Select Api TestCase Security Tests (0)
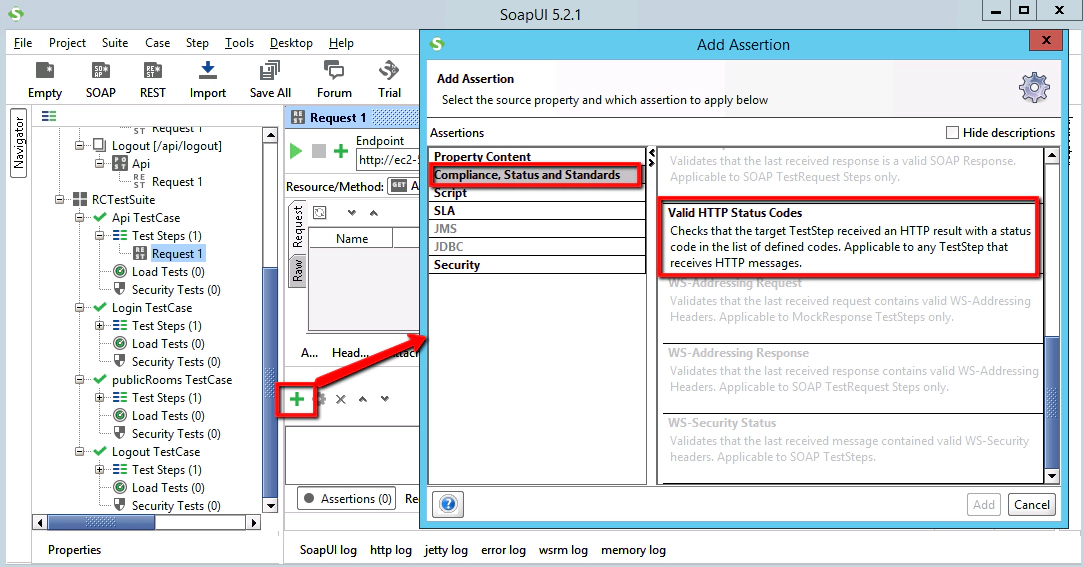Viewport: 1084px width, 567px height. pos(176,290)
